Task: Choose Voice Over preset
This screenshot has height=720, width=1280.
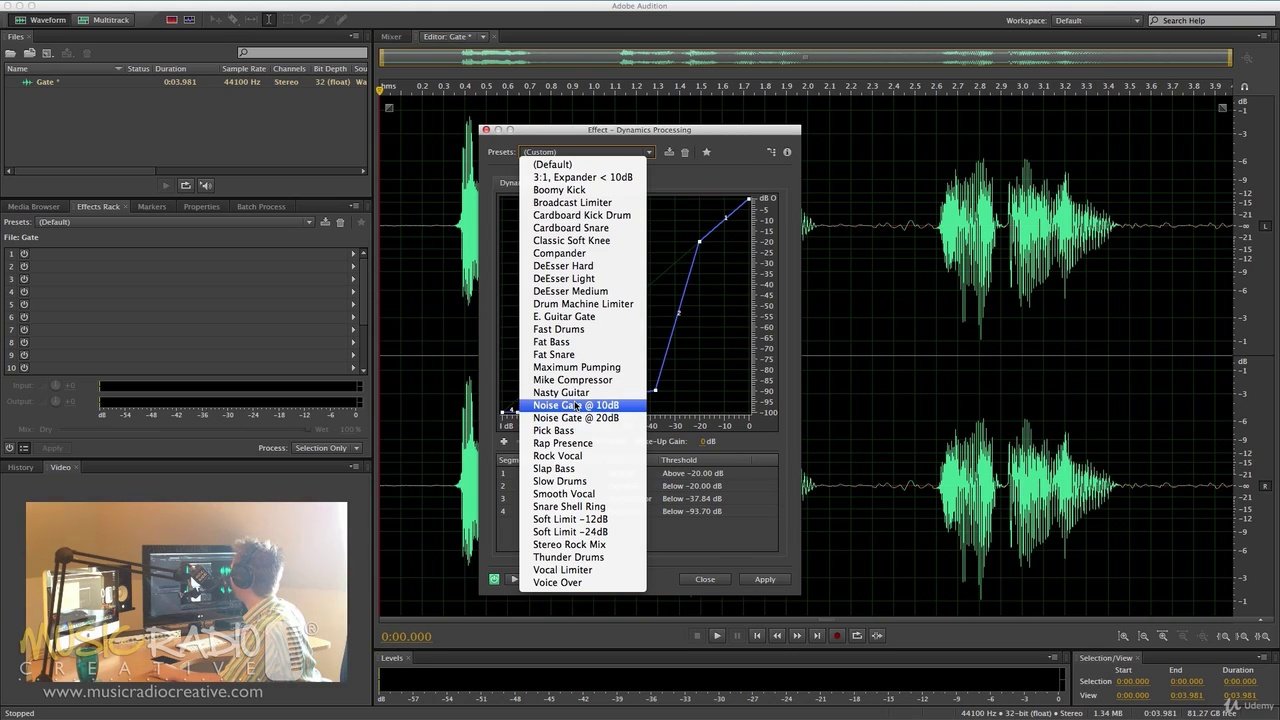Action: point(583,583)
